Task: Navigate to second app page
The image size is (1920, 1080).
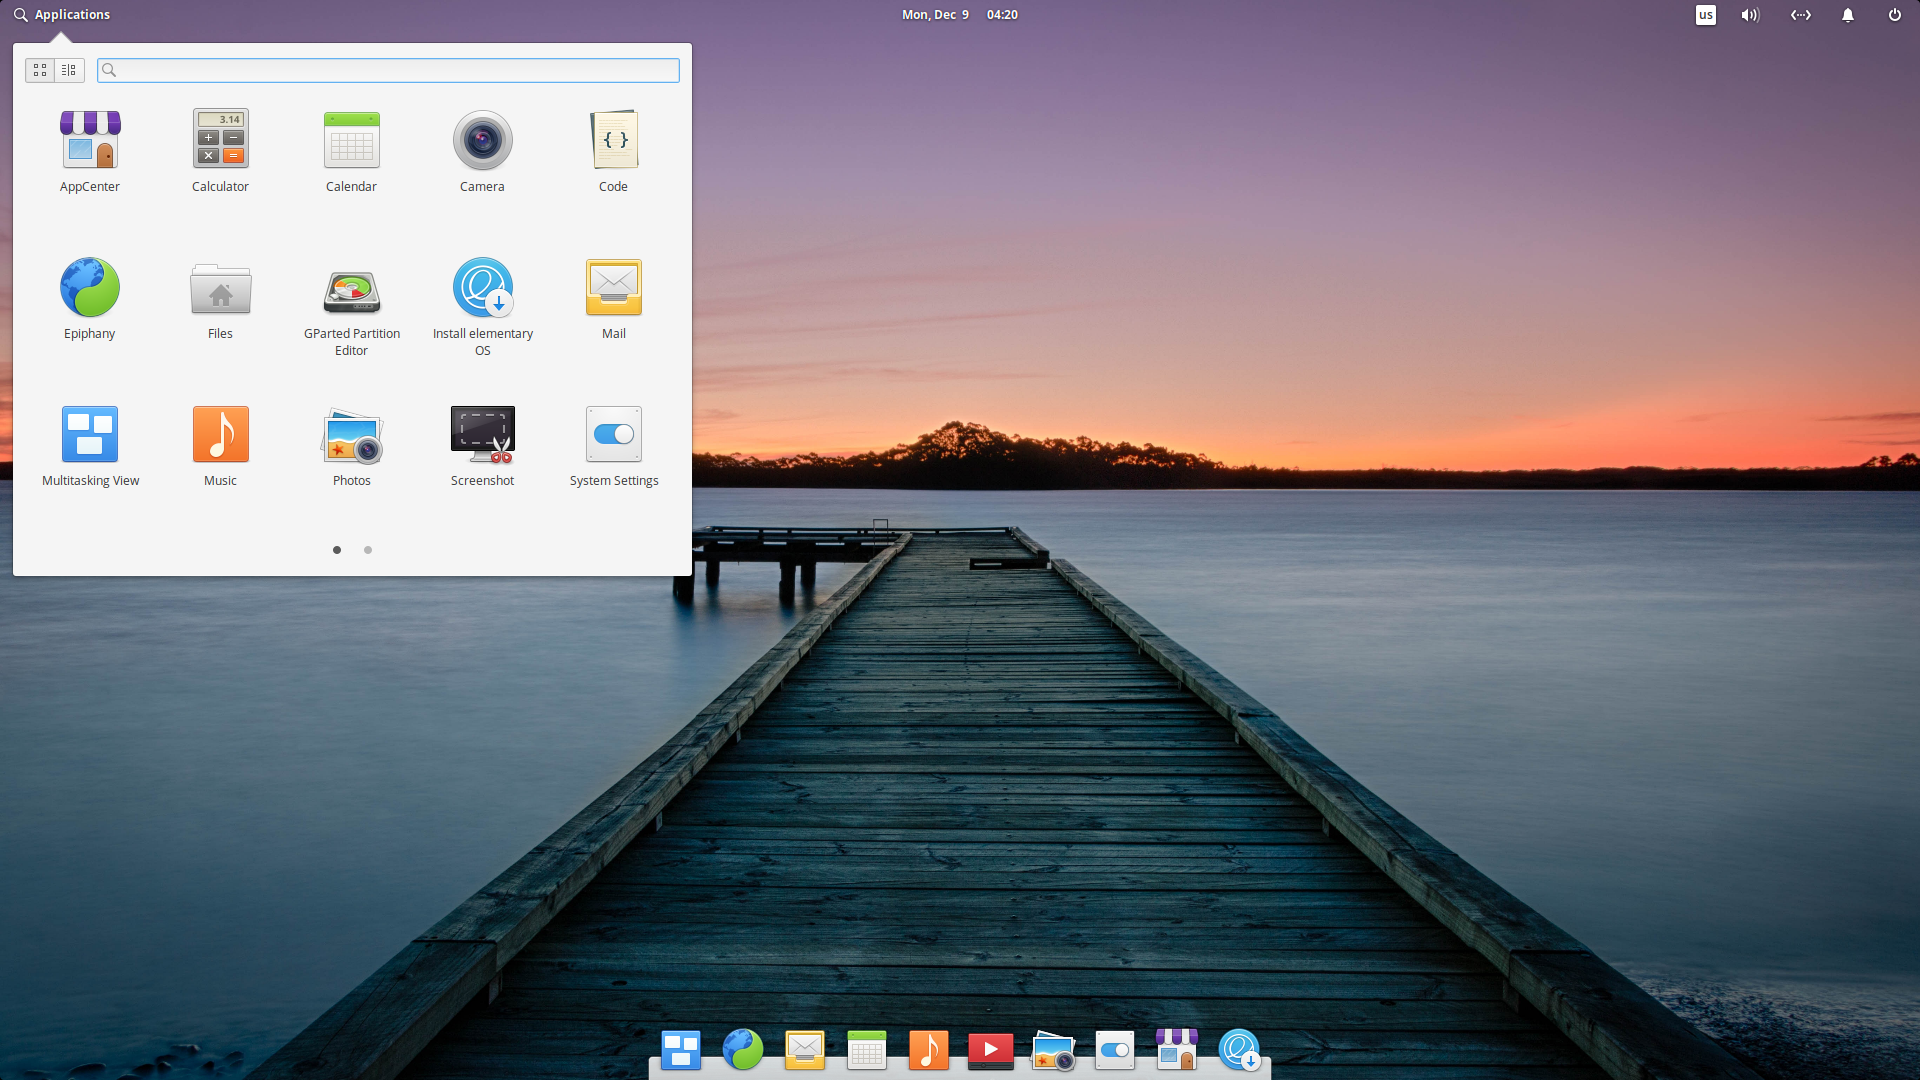Action: tap(368, 549)
